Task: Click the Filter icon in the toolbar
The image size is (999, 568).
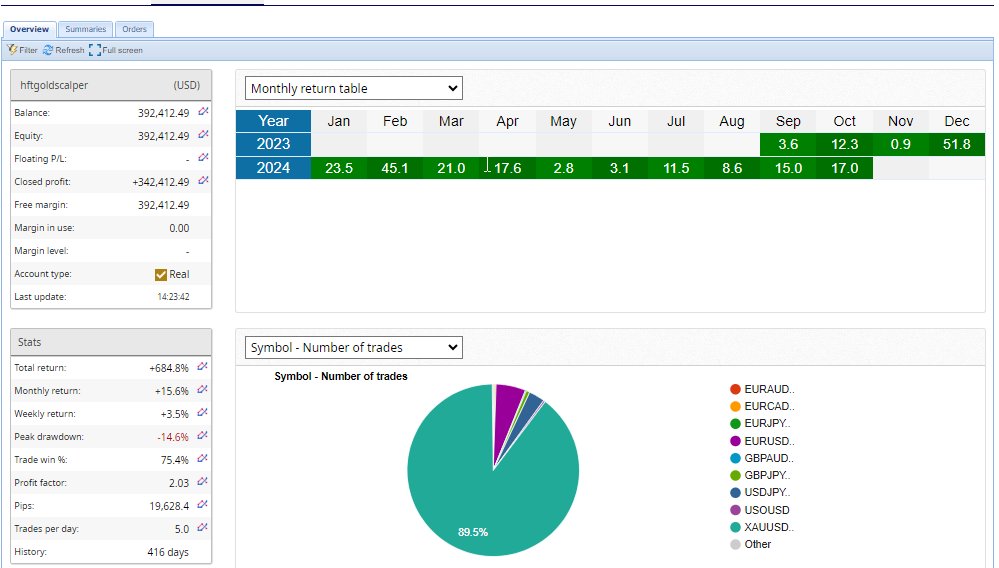Action: coord(12,50)
